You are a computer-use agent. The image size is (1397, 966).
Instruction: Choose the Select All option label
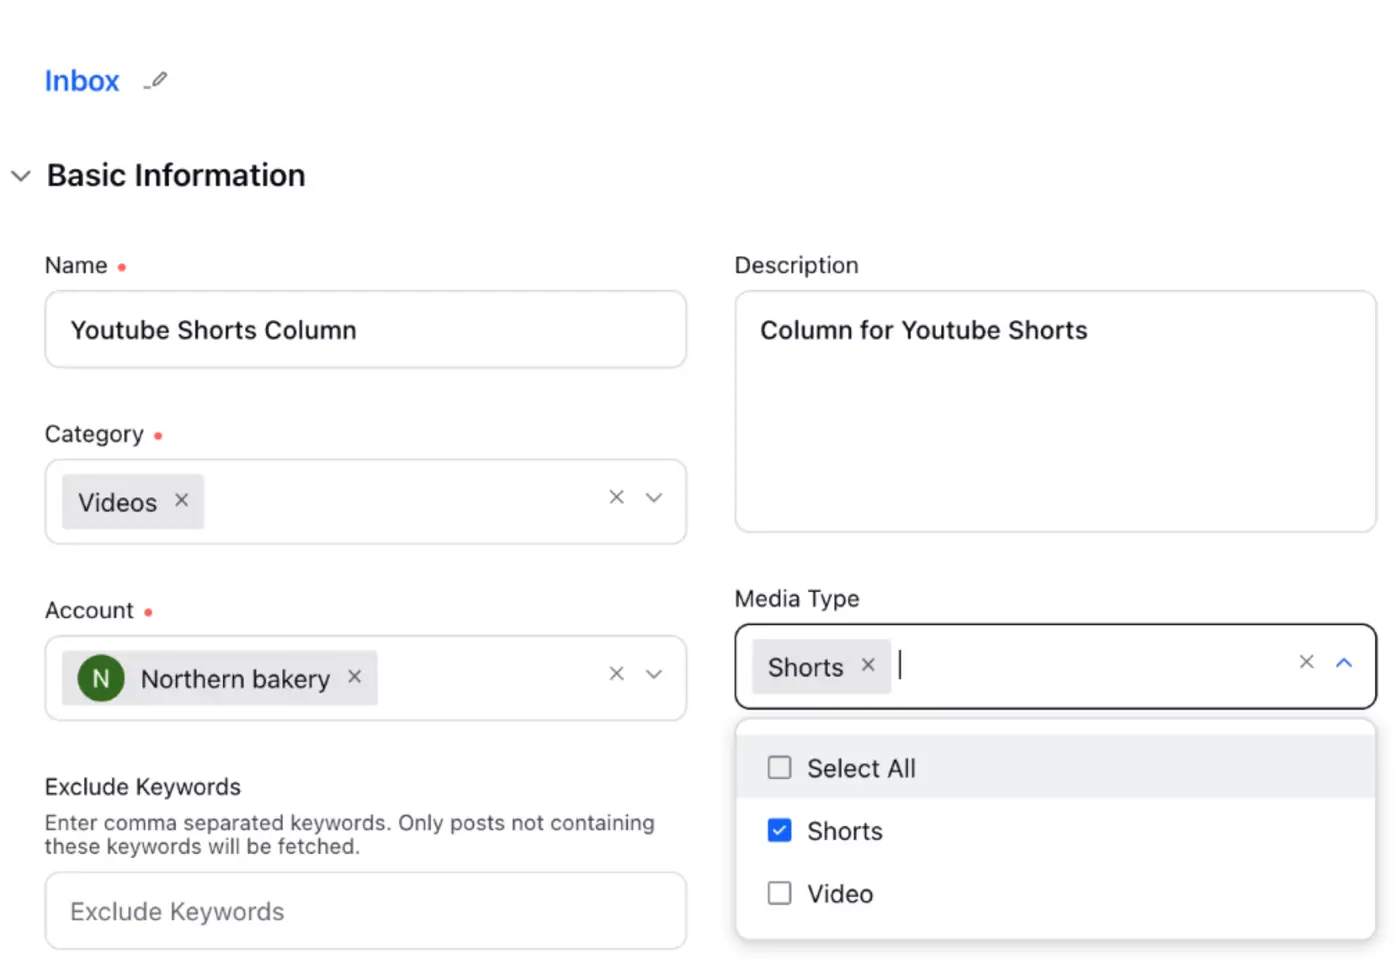tap(861, 768)
